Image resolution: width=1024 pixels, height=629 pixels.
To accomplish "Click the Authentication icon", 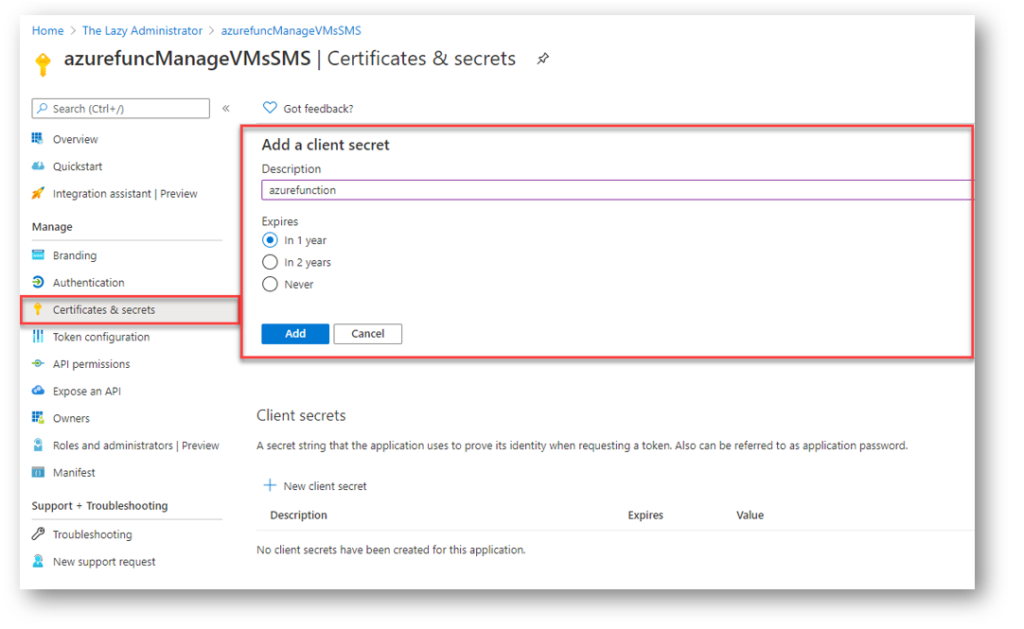I will 38,282.
